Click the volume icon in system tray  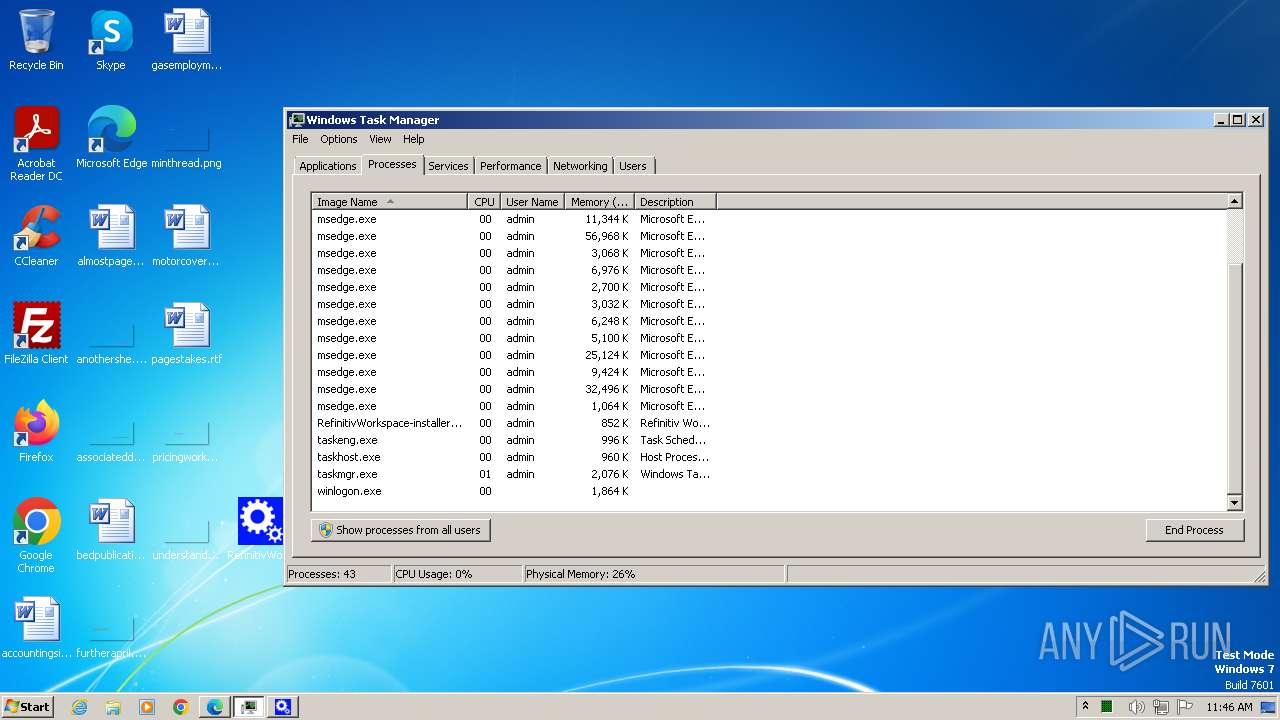point(1136,707)
